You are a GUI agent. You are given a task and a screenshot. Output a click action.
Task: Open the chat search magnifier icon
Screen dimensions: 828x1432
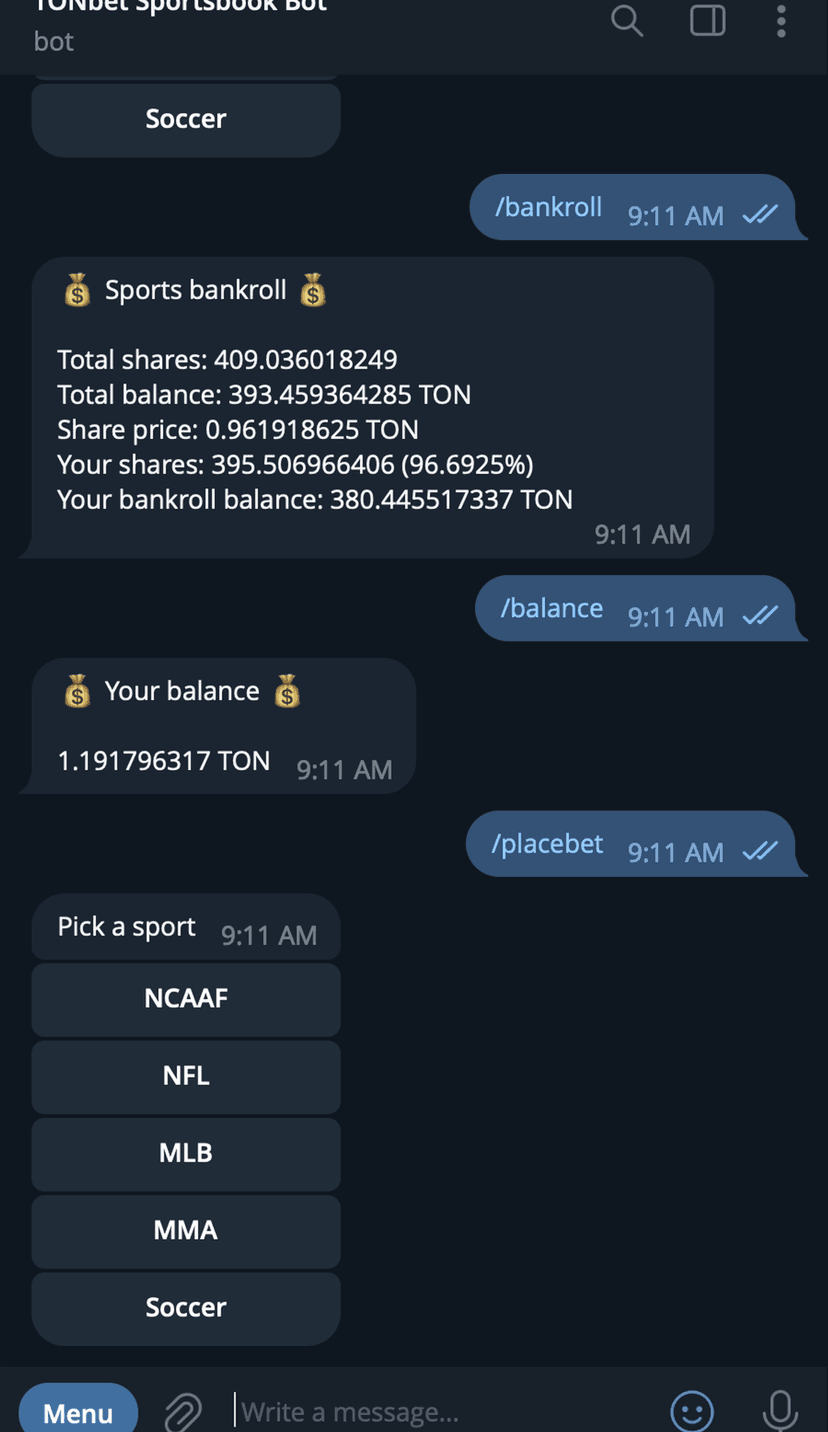click(627, 20)
